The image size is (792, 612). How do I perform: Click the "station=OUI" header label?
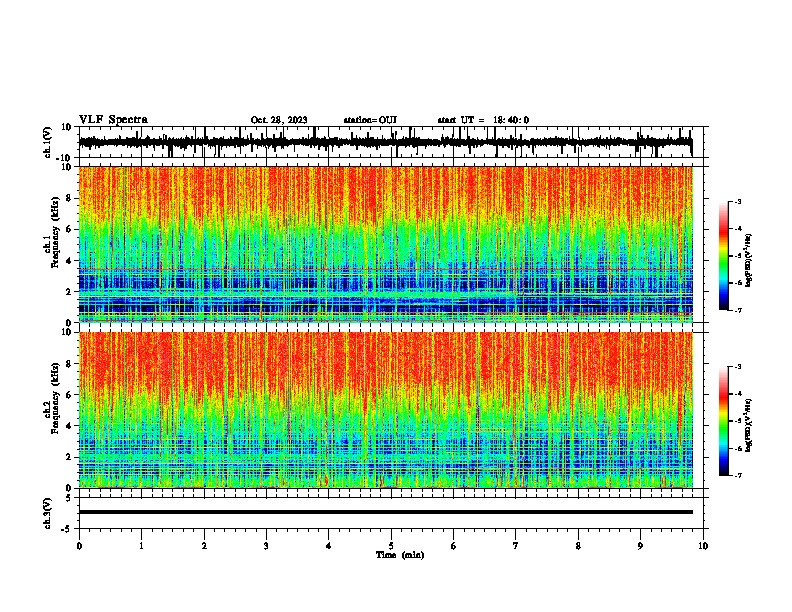coord(370,120)
